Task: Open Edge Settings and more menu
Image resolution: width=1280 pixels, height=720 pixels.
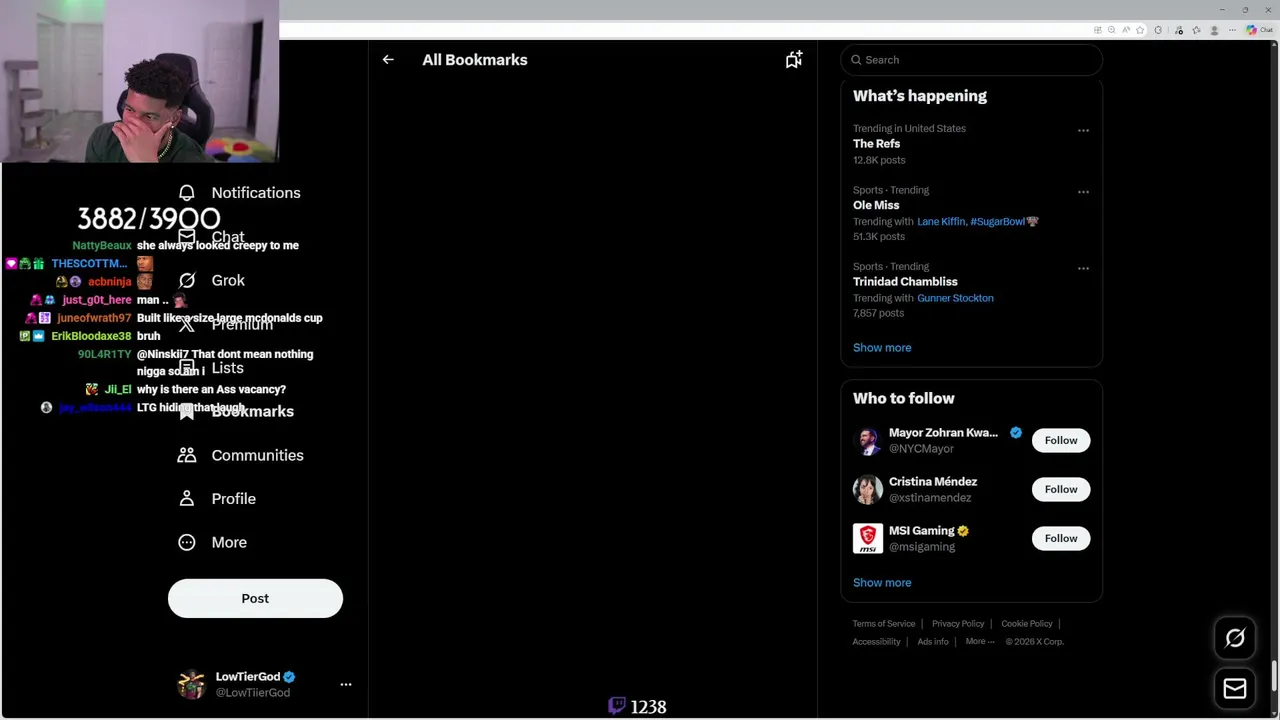Action: pyautogui.click(x=1232, y=30)
